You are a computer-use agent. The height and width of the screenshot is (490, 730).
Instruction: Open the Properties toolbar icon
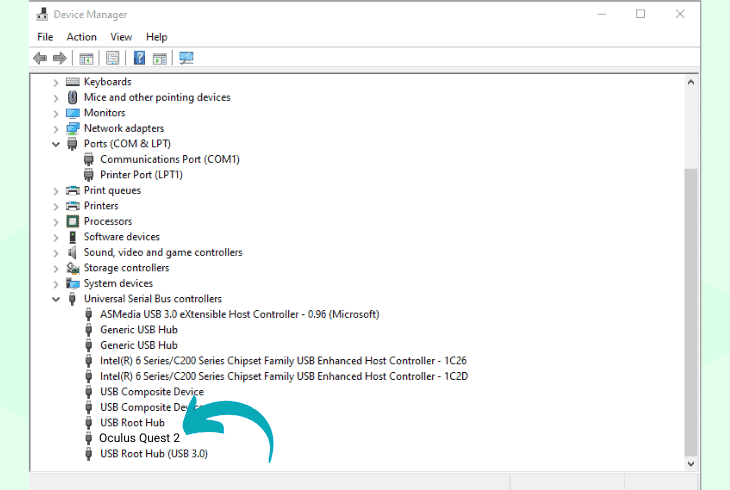point(113,58)
